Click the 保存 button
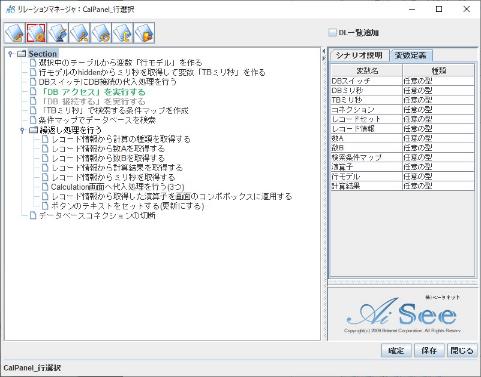 pyautogui.click(x=429, y=351)
